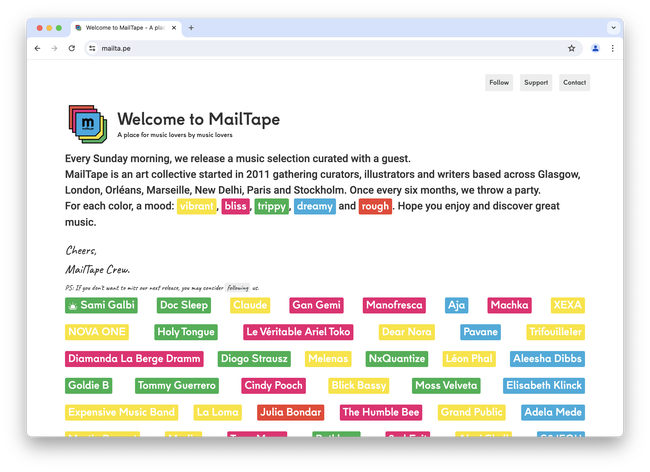Open the Moss Velveta episode
The width and height of the screenshot is (650, 472).
[x=446, y=386]
